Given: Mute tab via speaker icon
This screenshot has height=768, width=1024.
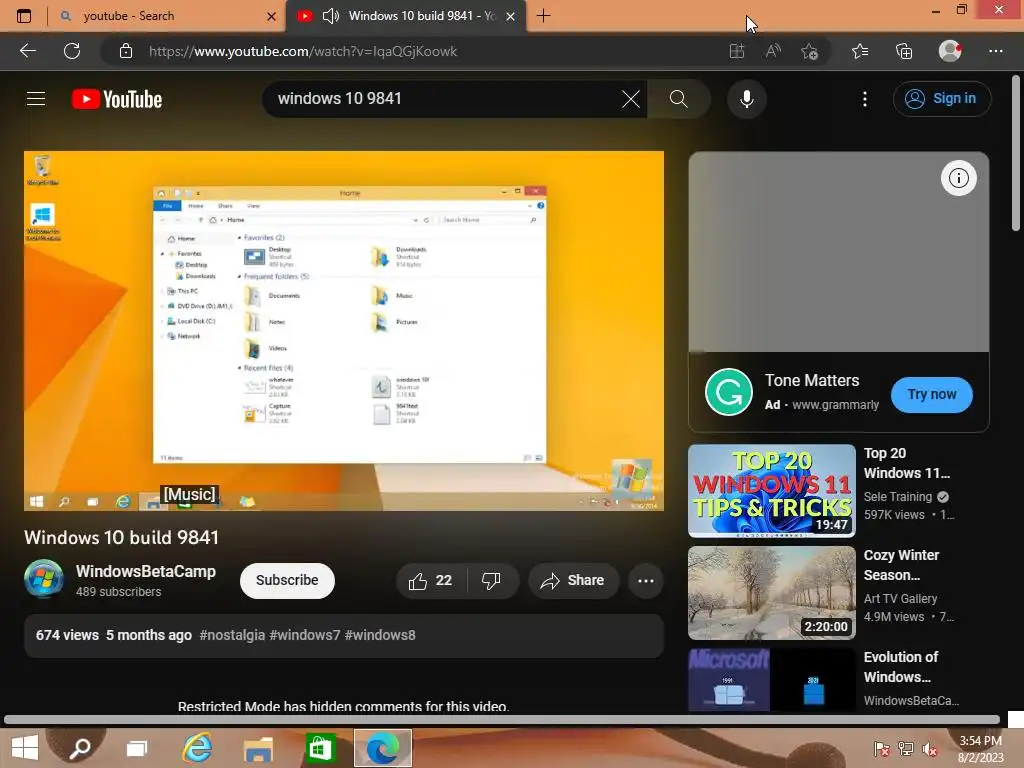Looking at the screenshot, I should [330, 16].
